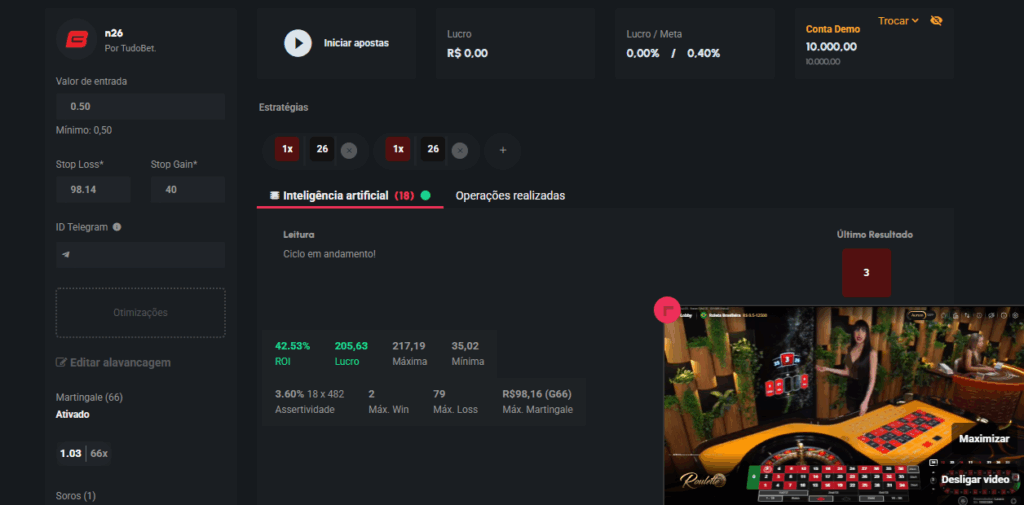
Task: Click the red Último Resultado tile 3
Action: [866, 273]
